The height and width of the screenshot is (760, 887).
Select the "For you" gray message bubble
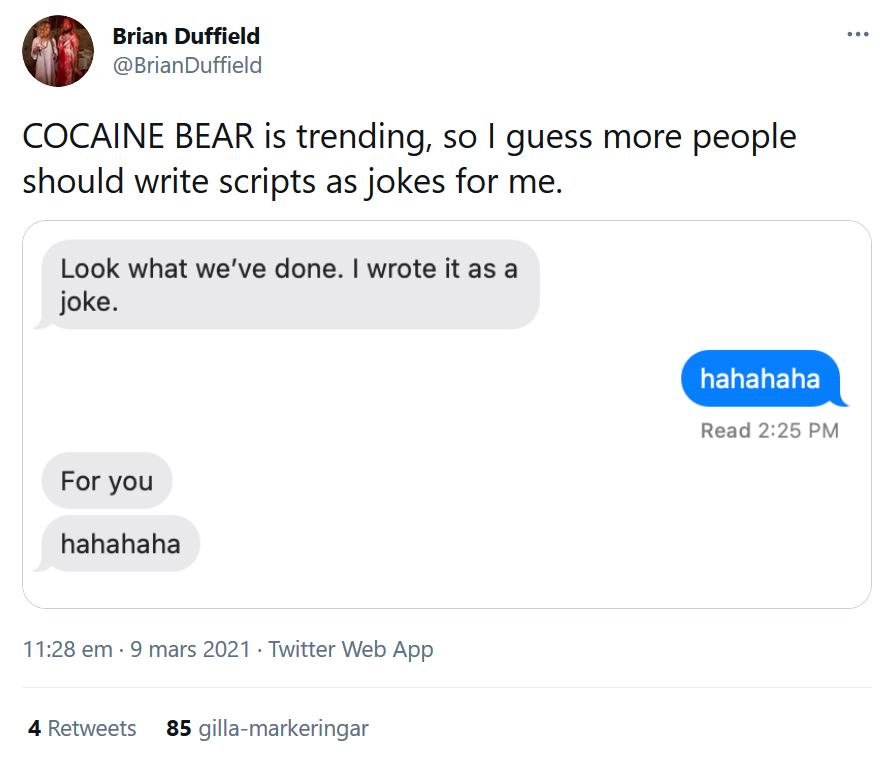[x=106, y=481]
